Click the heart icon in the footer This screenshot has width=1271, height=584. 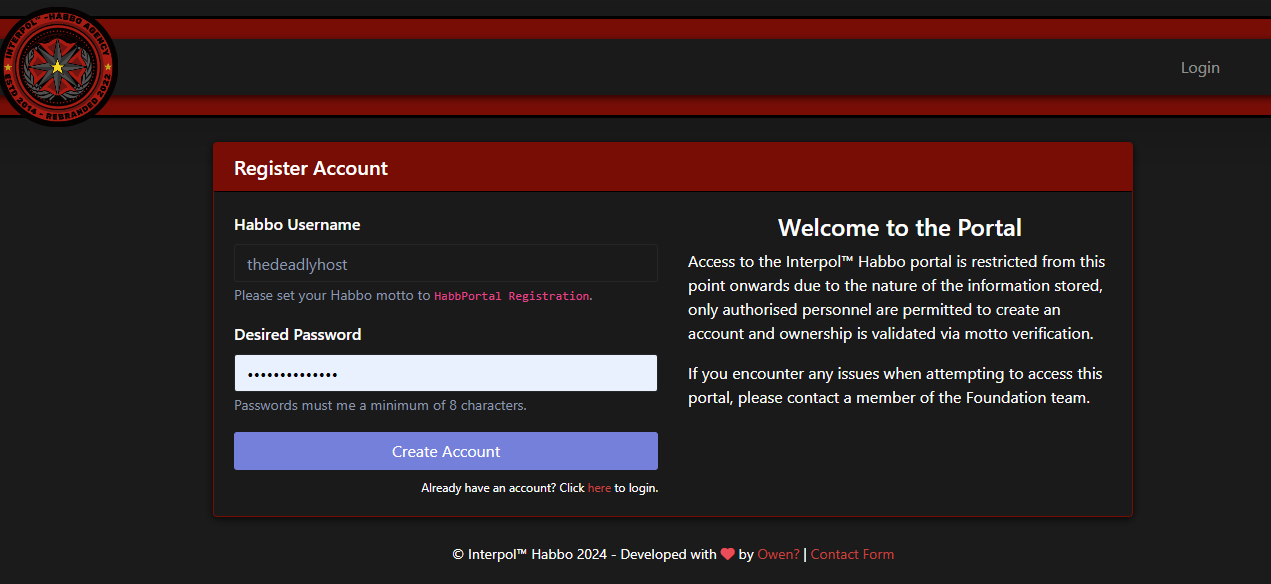728,554
